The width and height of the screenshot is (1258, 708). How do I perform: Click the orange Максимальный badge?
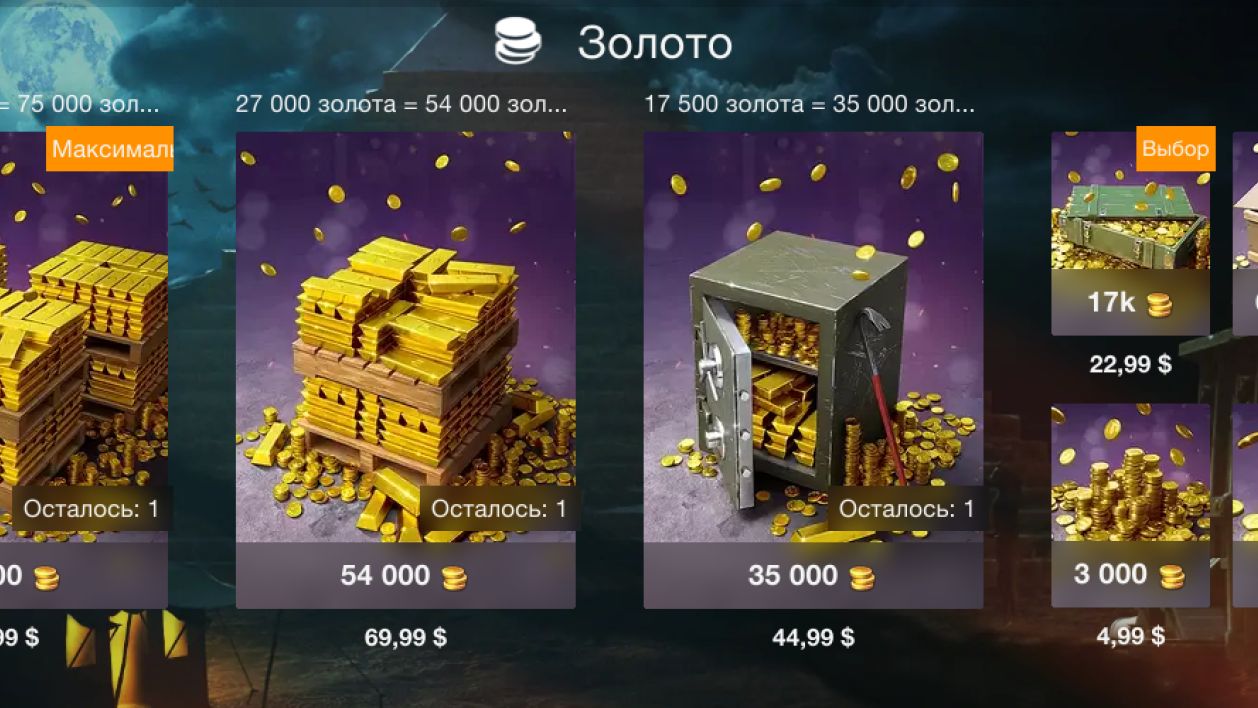pyautogui.click(x=109, y=149)
